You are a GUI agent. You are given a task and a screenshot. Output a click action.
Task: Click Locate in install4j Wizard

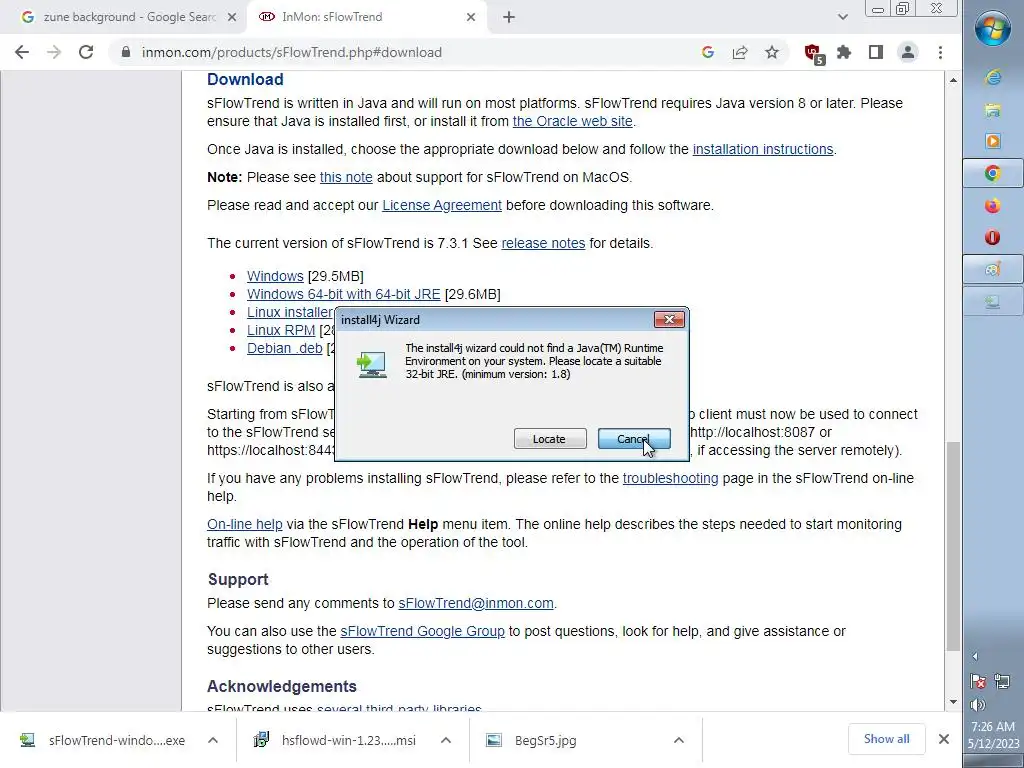click(x=550, y=439)
